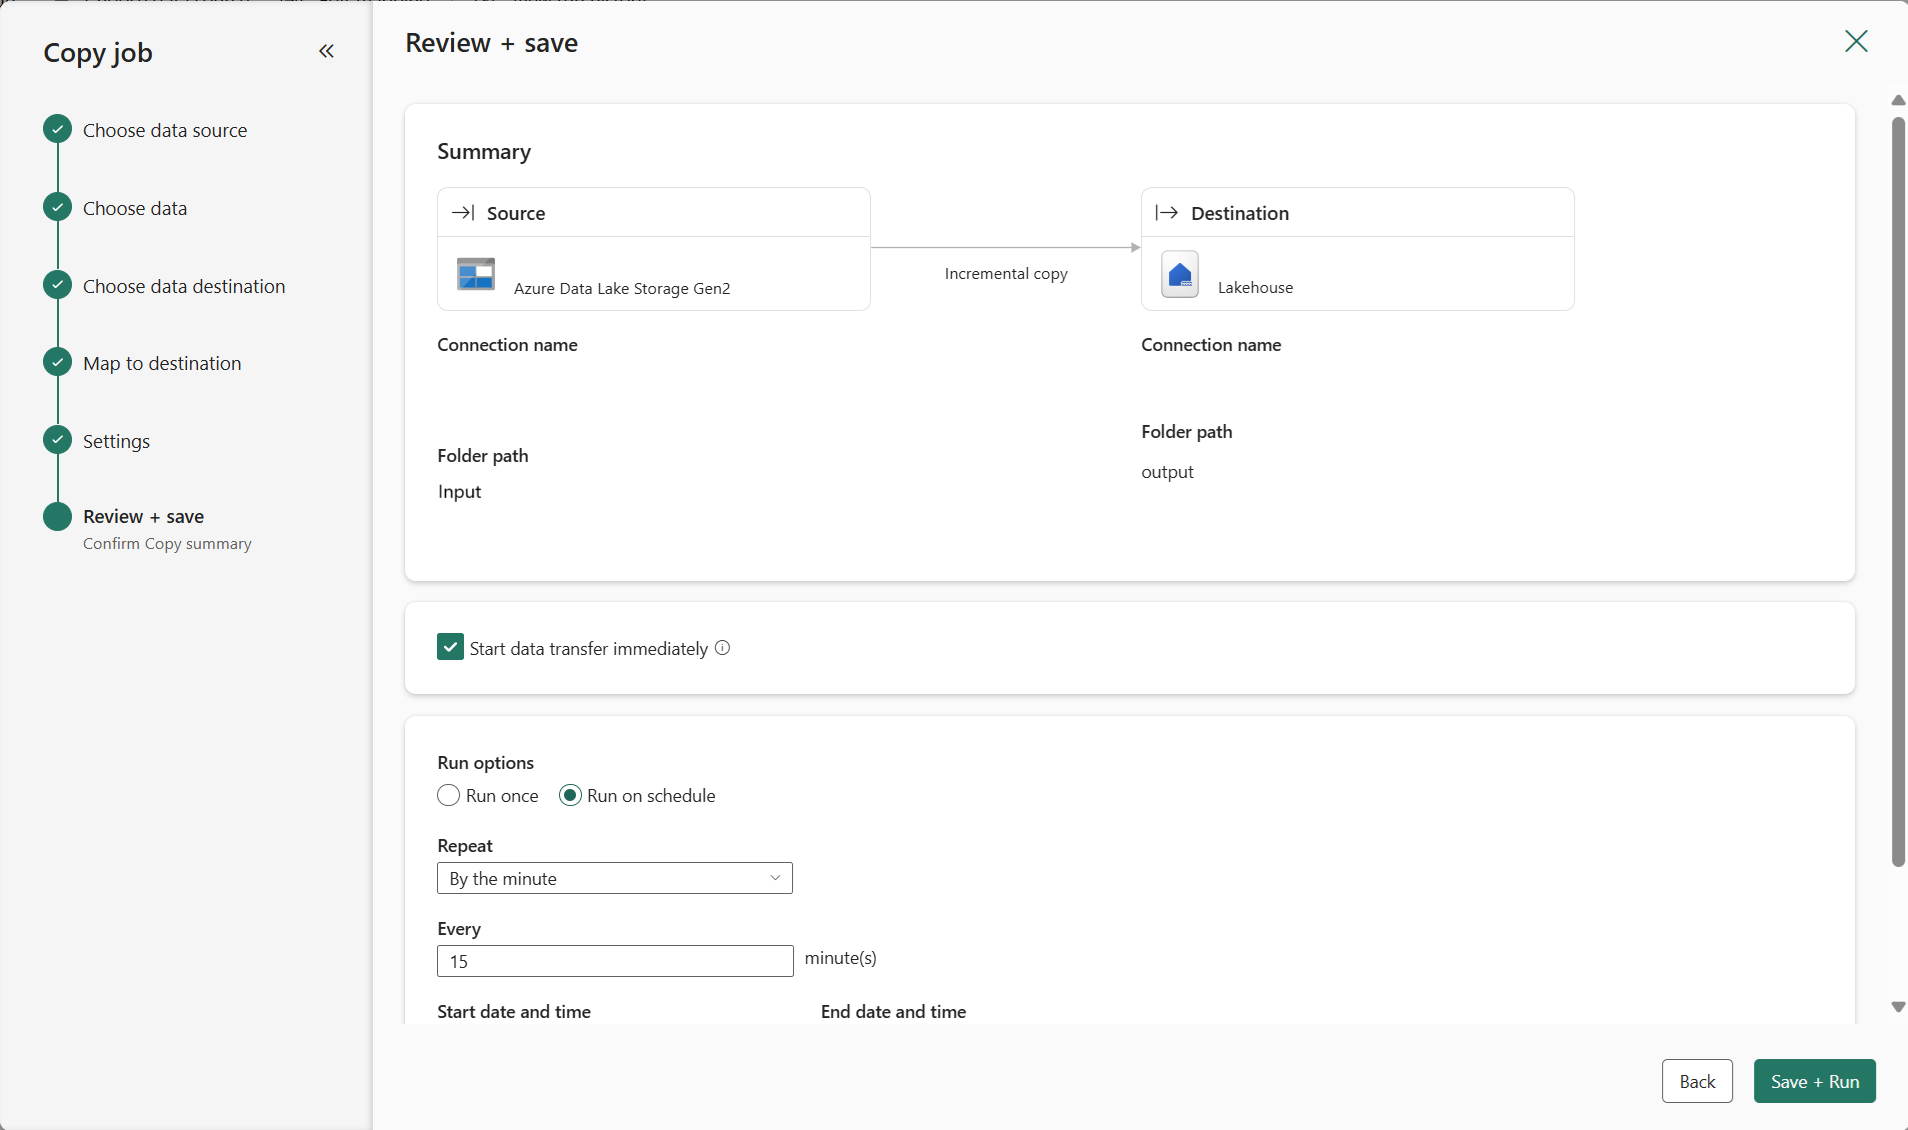
Task: Go to the Map to destination step
Action: 162,363
